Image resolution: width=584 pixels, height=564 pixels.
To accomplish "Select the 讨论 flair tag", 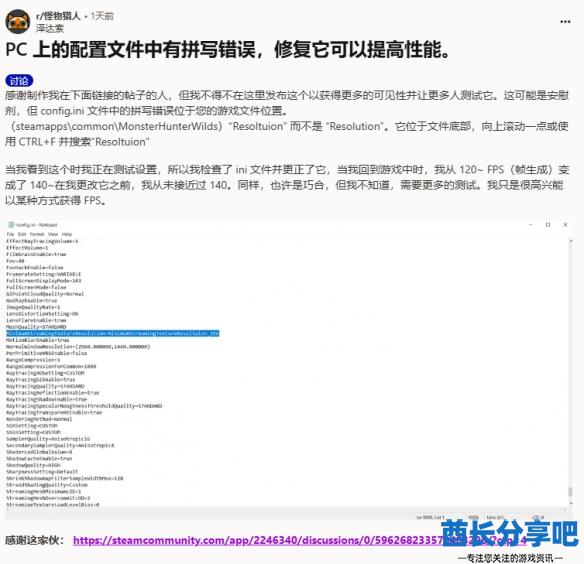I will coord(19,80).
